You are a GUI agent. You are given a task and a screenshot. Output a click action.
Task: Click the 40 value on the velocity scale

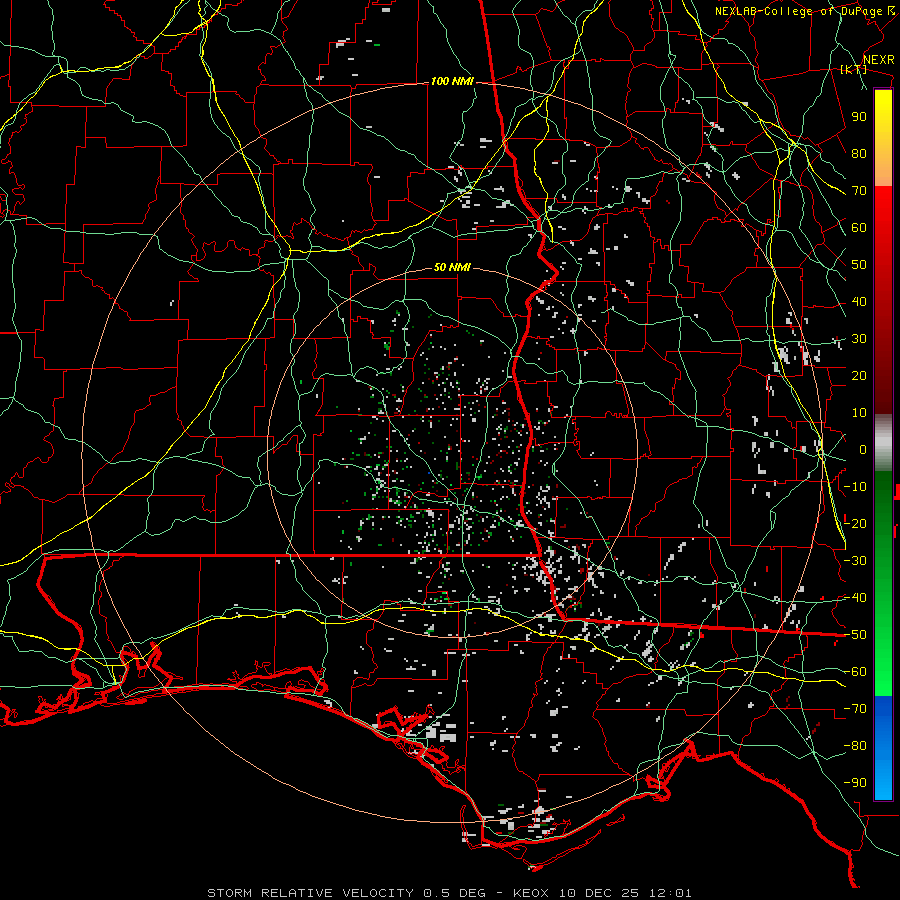(859, 302)
